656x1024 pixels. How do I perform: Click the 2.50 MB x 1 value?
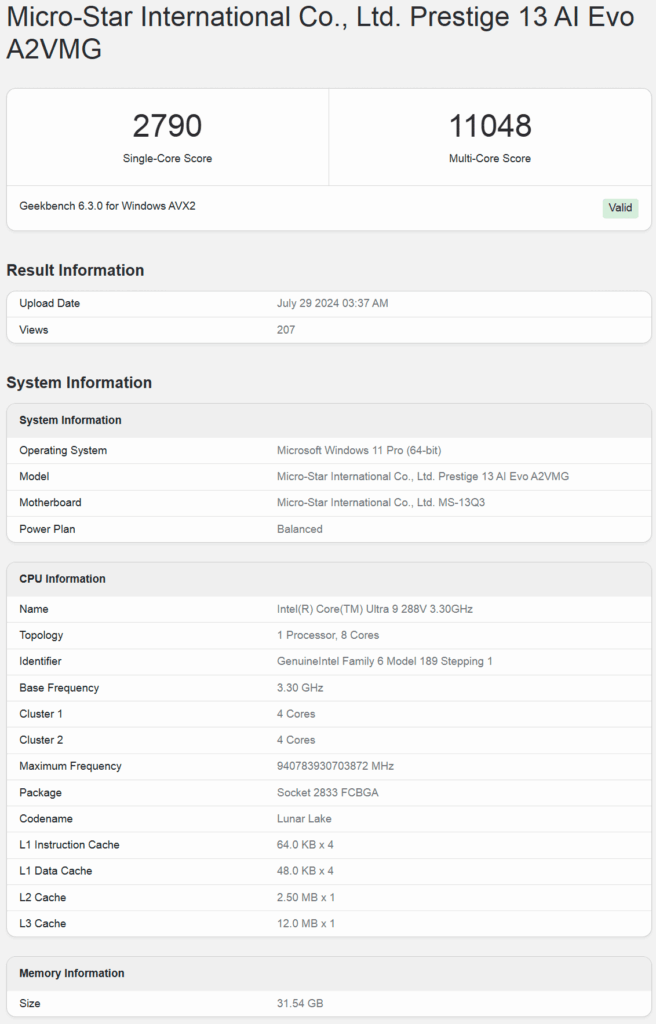[306, 897]
